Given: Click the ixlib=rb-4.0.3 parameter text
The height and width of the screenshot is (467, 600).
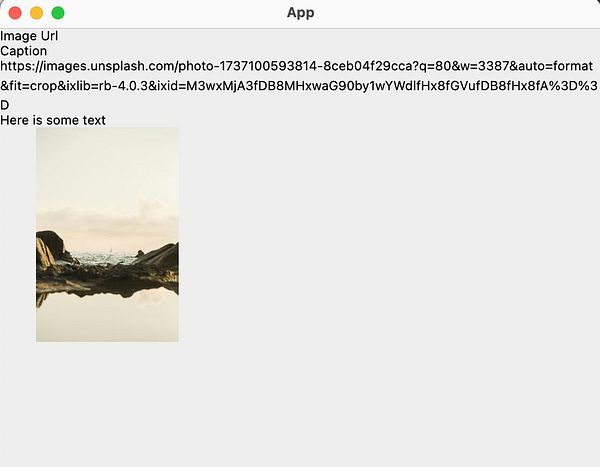Looking at the screenshot, I should point(107,86).
